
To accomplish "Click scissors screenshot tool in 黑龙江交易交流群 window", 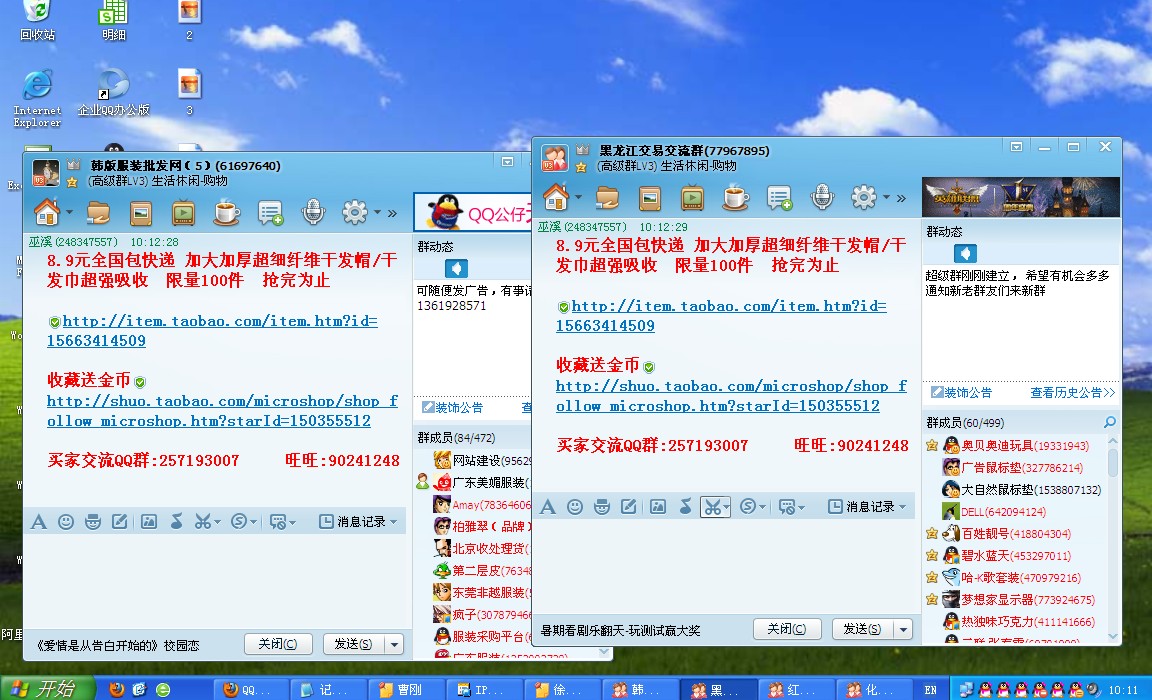I will pyautogui.click(x=715, y=507).
